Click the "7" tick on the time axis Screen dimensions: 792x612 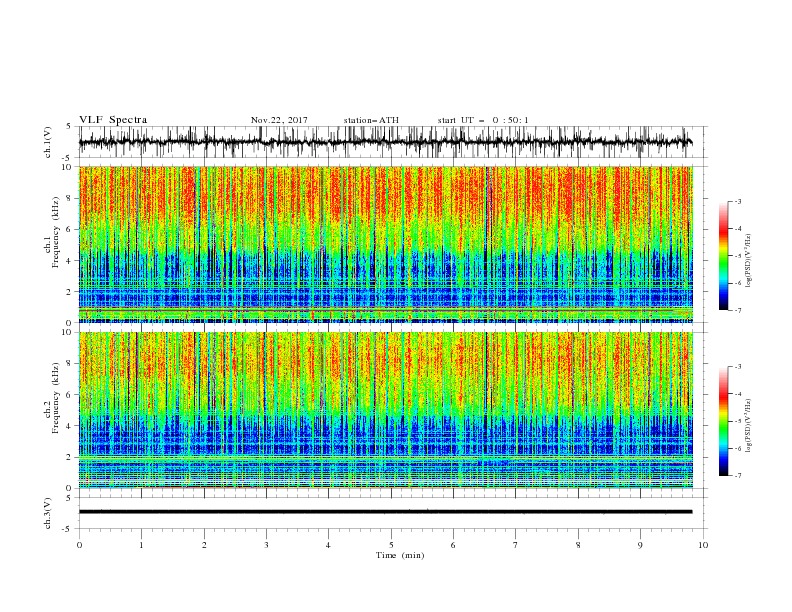[x=516, y=545]
